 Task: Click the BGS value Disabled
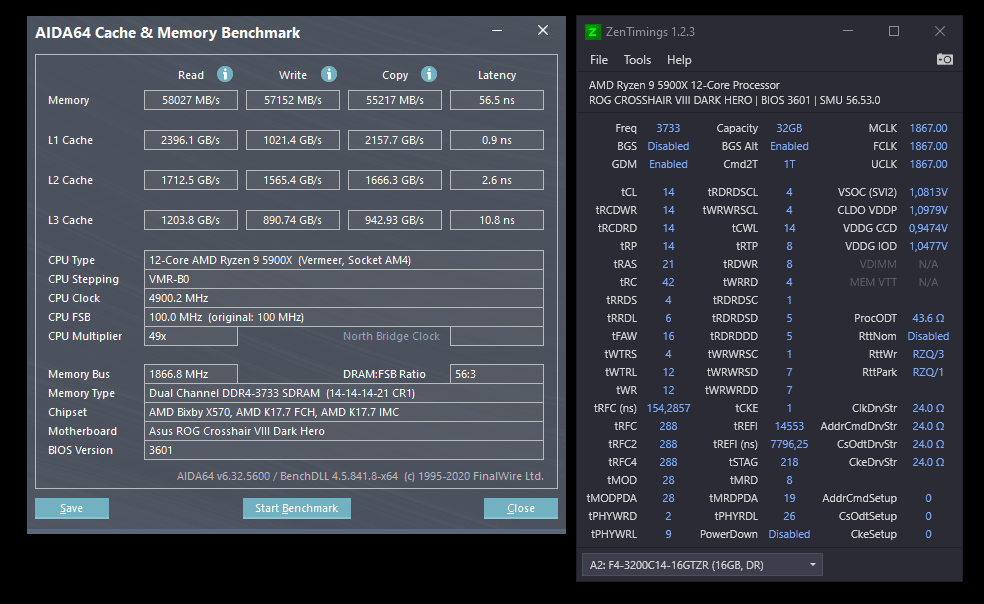(x=668, y=146)
